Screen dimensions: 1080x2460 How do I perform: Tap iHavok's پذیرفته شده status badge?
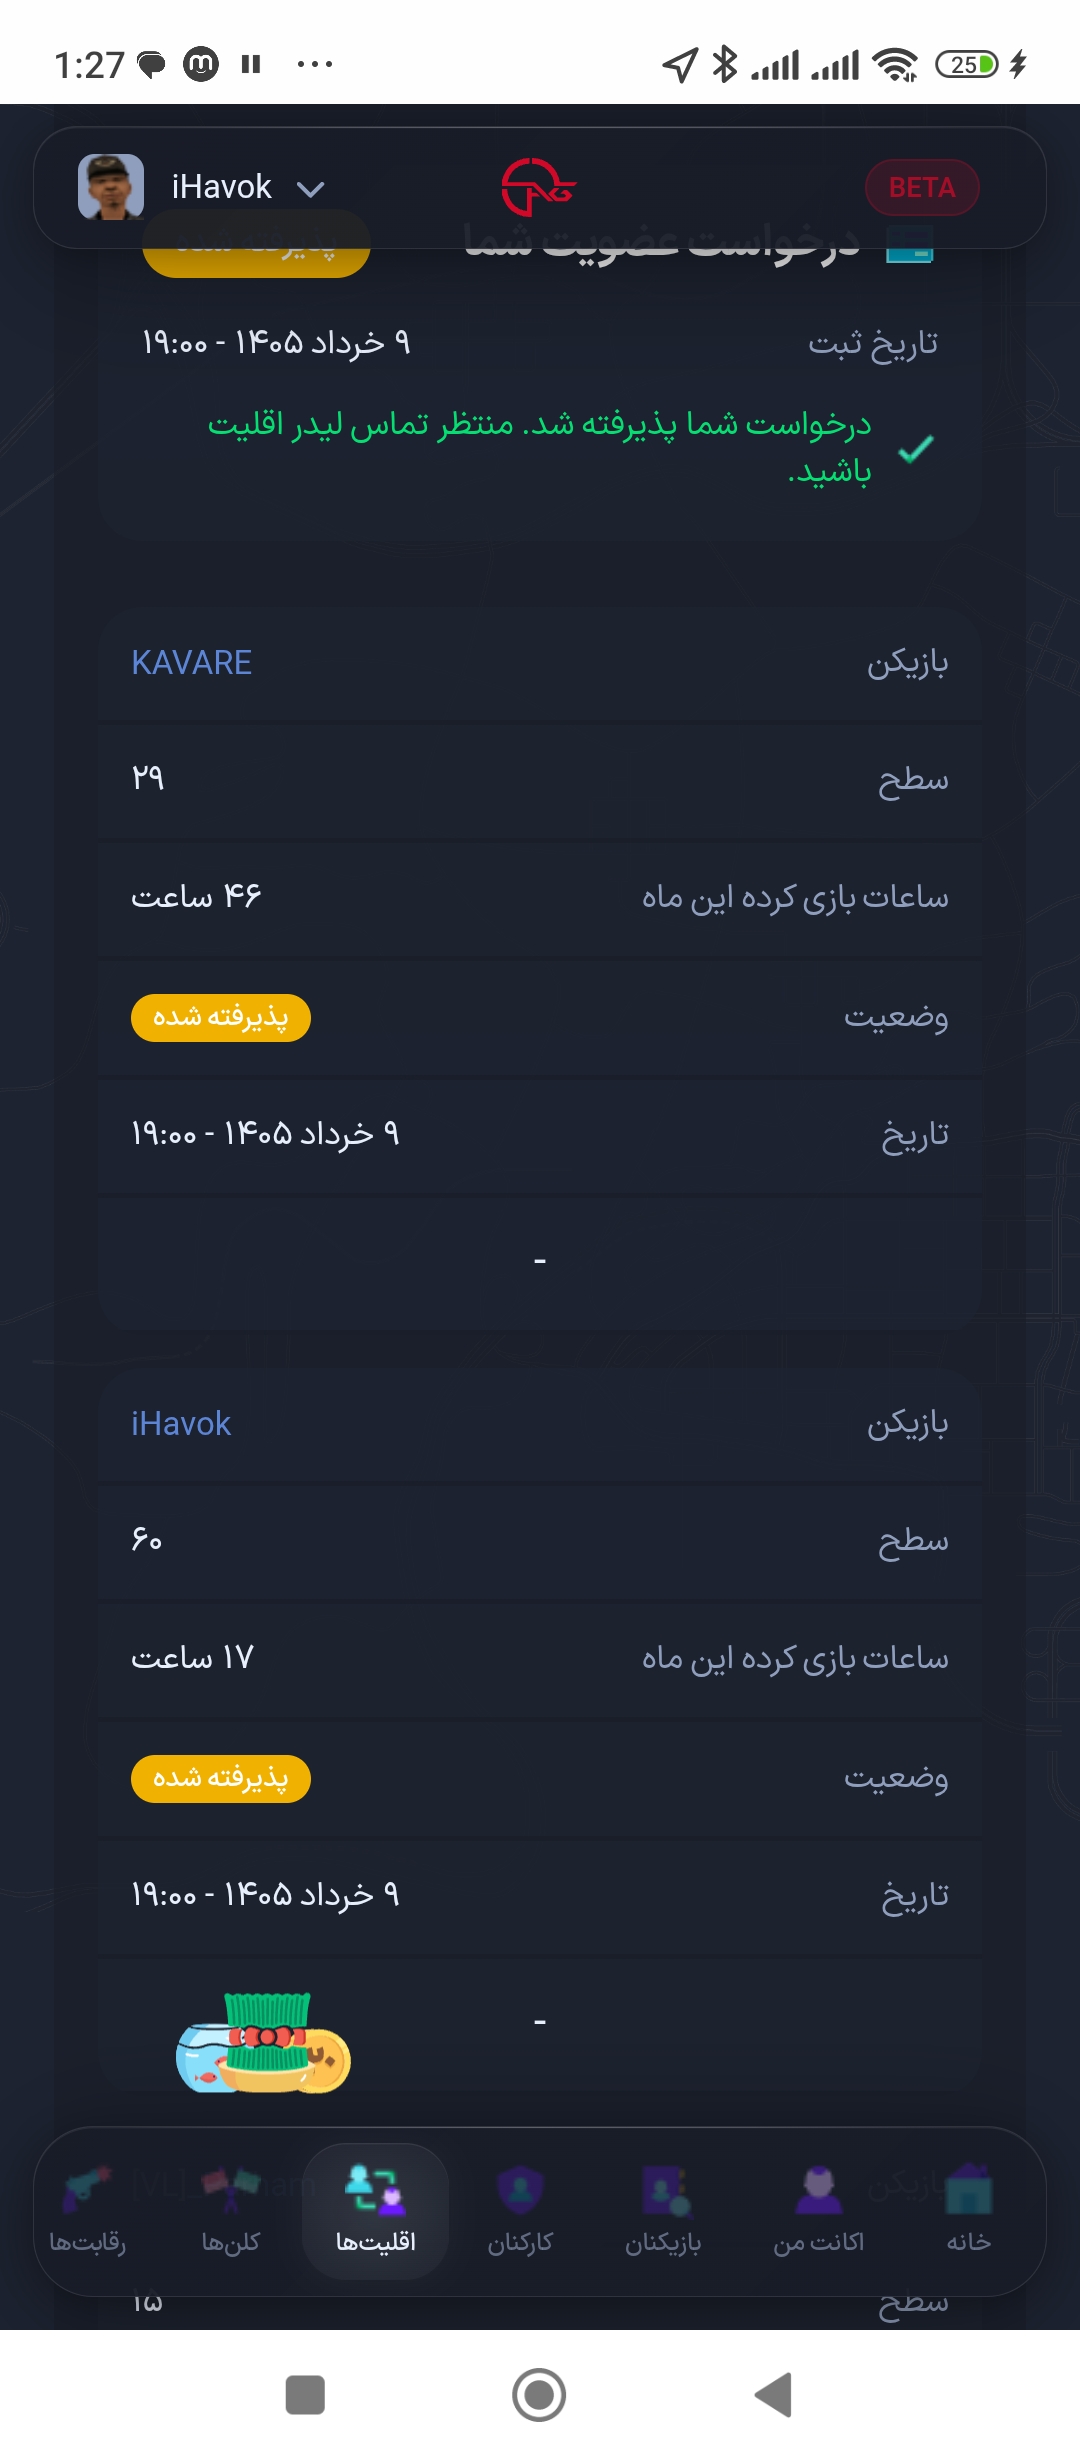coord(221,1779)
